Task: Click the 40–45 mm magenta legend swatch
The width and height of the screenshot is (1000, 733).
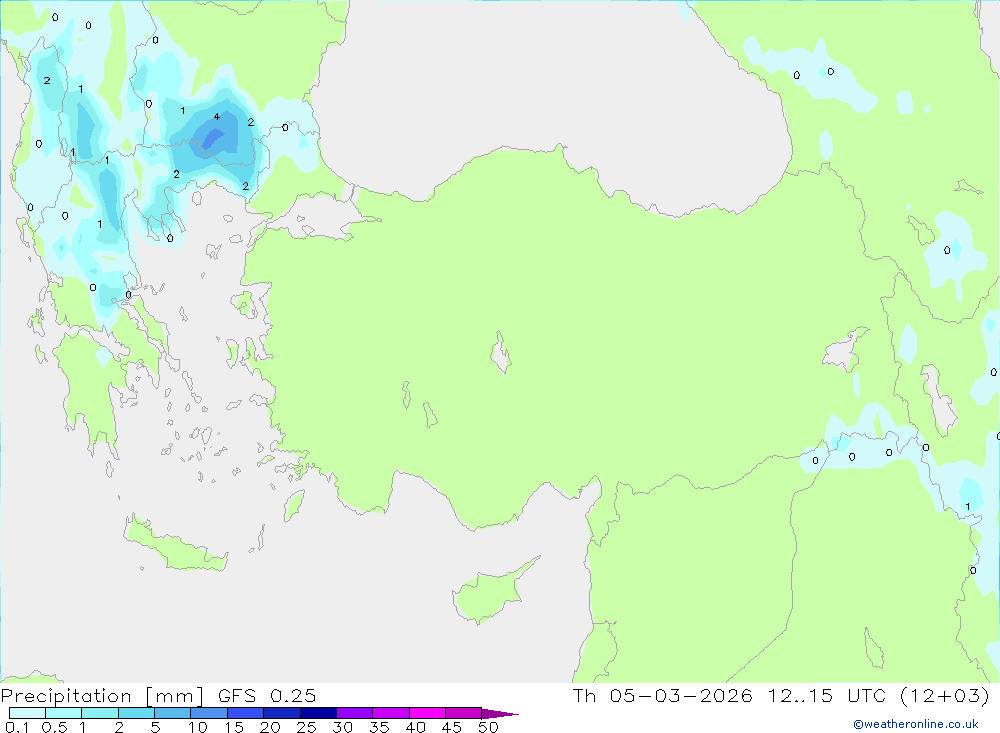Action: click(x=427, y=713)
